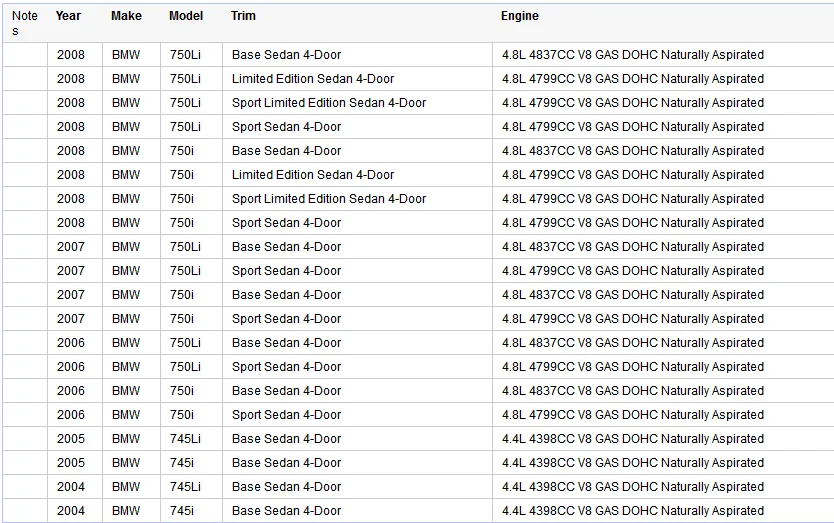Click the Model column header
Image resolution: width=834 pixels, height=523 pixels.
click(x=186, y=16)
